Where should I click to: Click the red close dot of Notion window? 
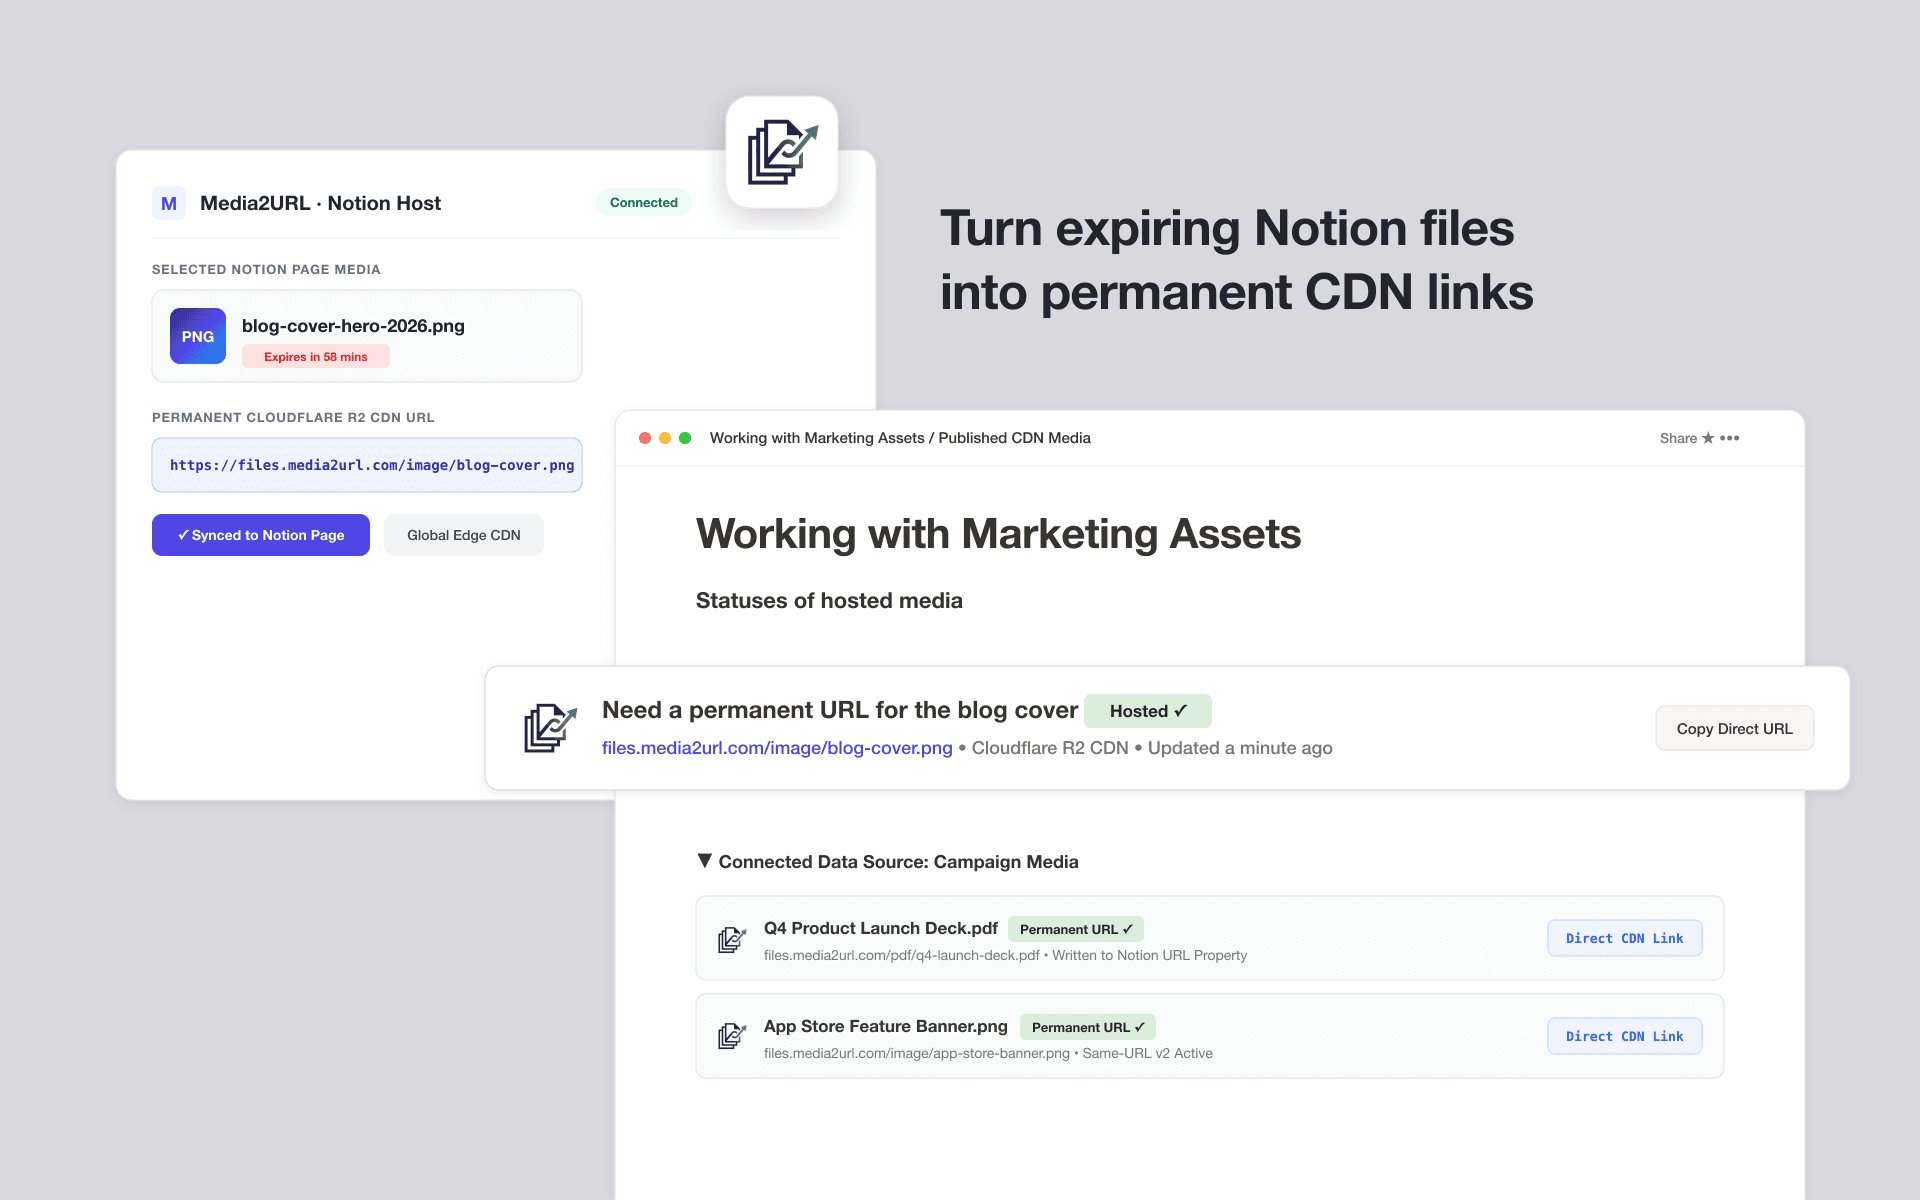point(645,438)
